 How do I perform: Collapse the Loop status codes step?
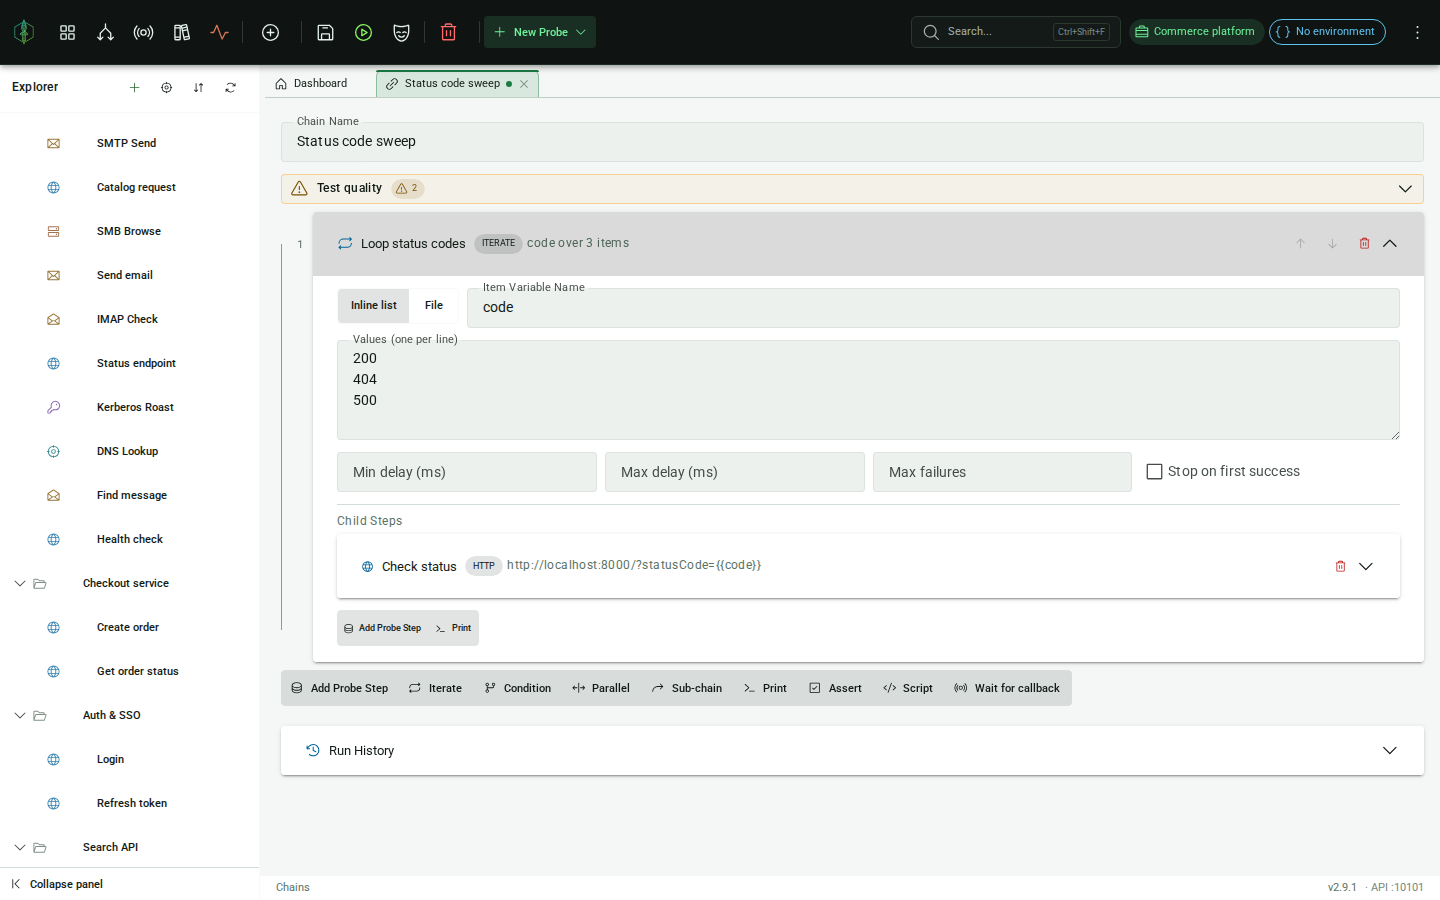tap(1390, 243)
